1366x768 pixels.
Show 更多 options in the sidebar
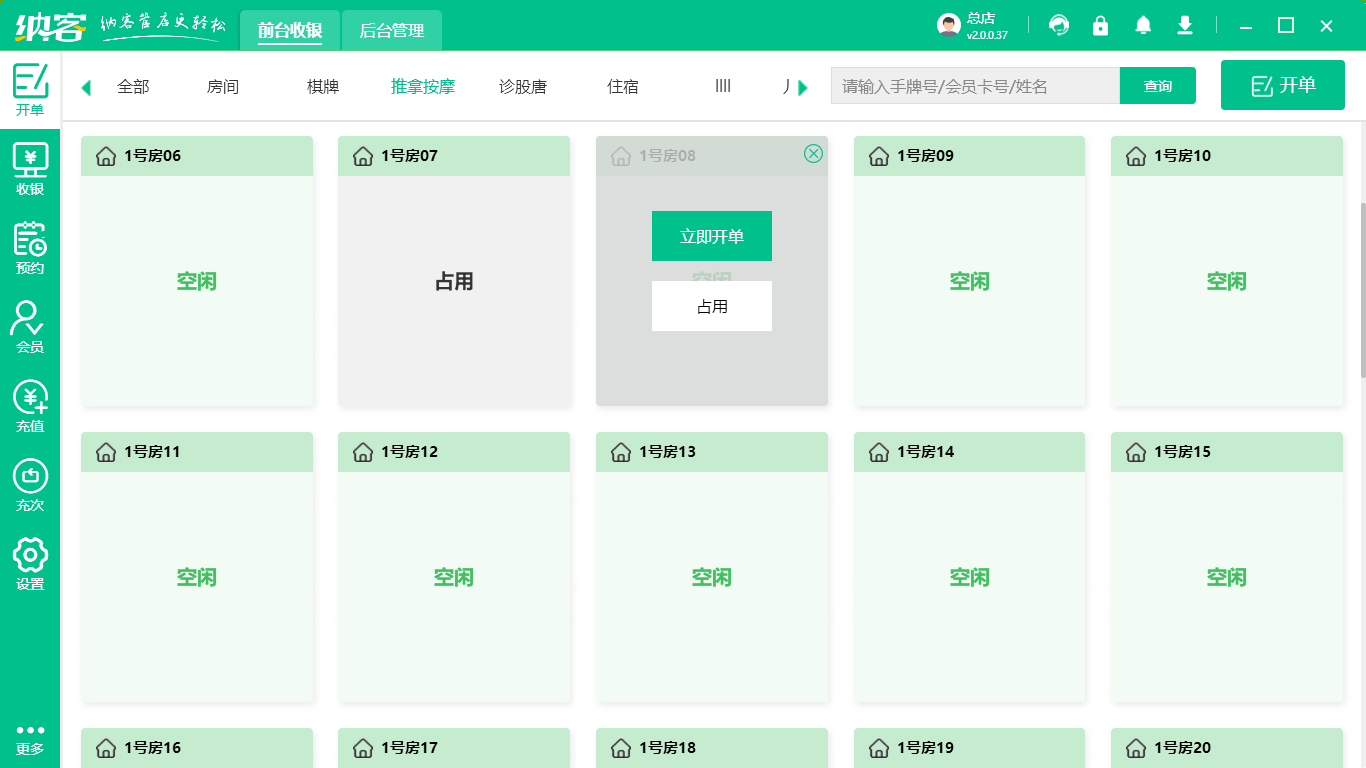pyautogui.click(x=30, y=739)
